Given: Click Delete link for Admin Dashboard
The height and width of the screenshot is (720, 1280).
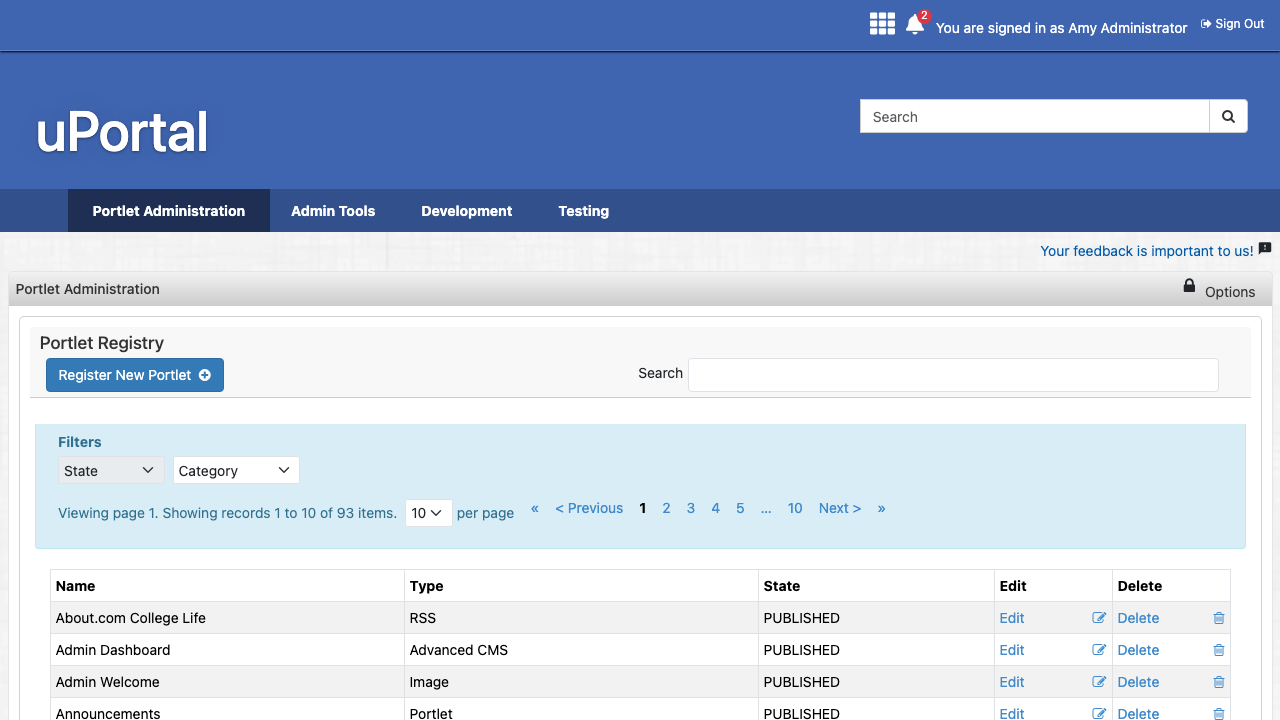Looking at the screenshot, I should (1138, 650).
